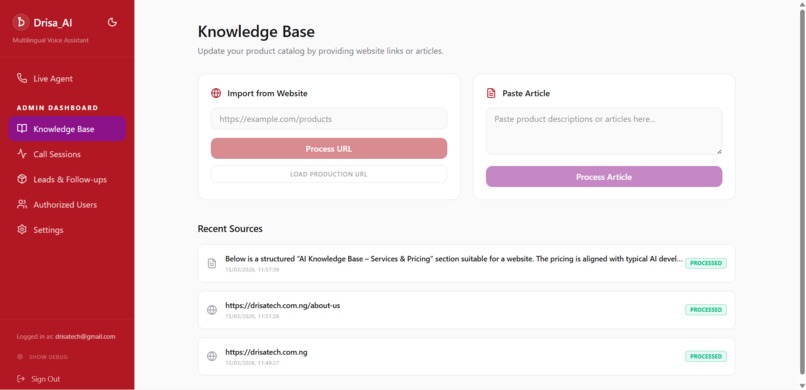Viewport: 806px width, 390px height.
Task: Click the Process Article button
Action: click(x=604, y=177)
